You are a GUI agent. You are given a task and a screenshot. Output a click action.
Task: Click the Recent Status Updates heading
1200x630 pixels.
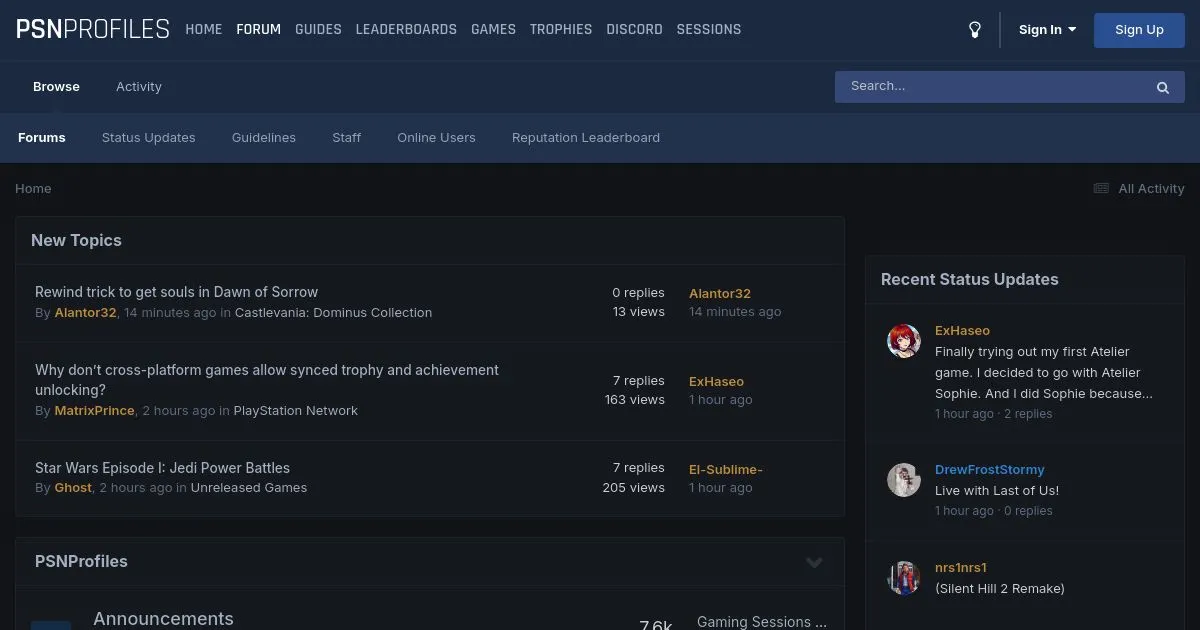[x=969, y=279]
